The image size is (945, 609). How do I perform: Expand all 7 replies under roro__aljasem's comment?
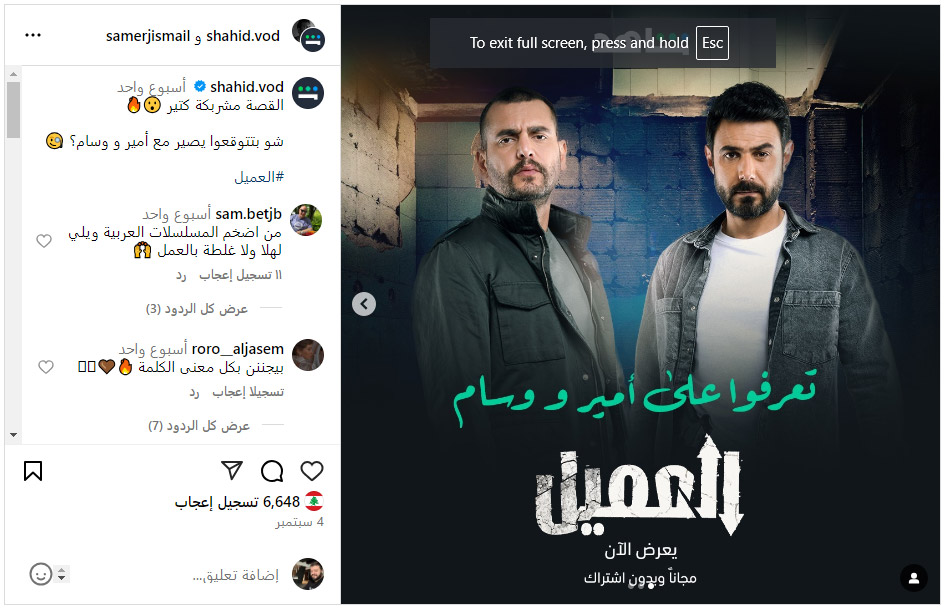[199, 426]
